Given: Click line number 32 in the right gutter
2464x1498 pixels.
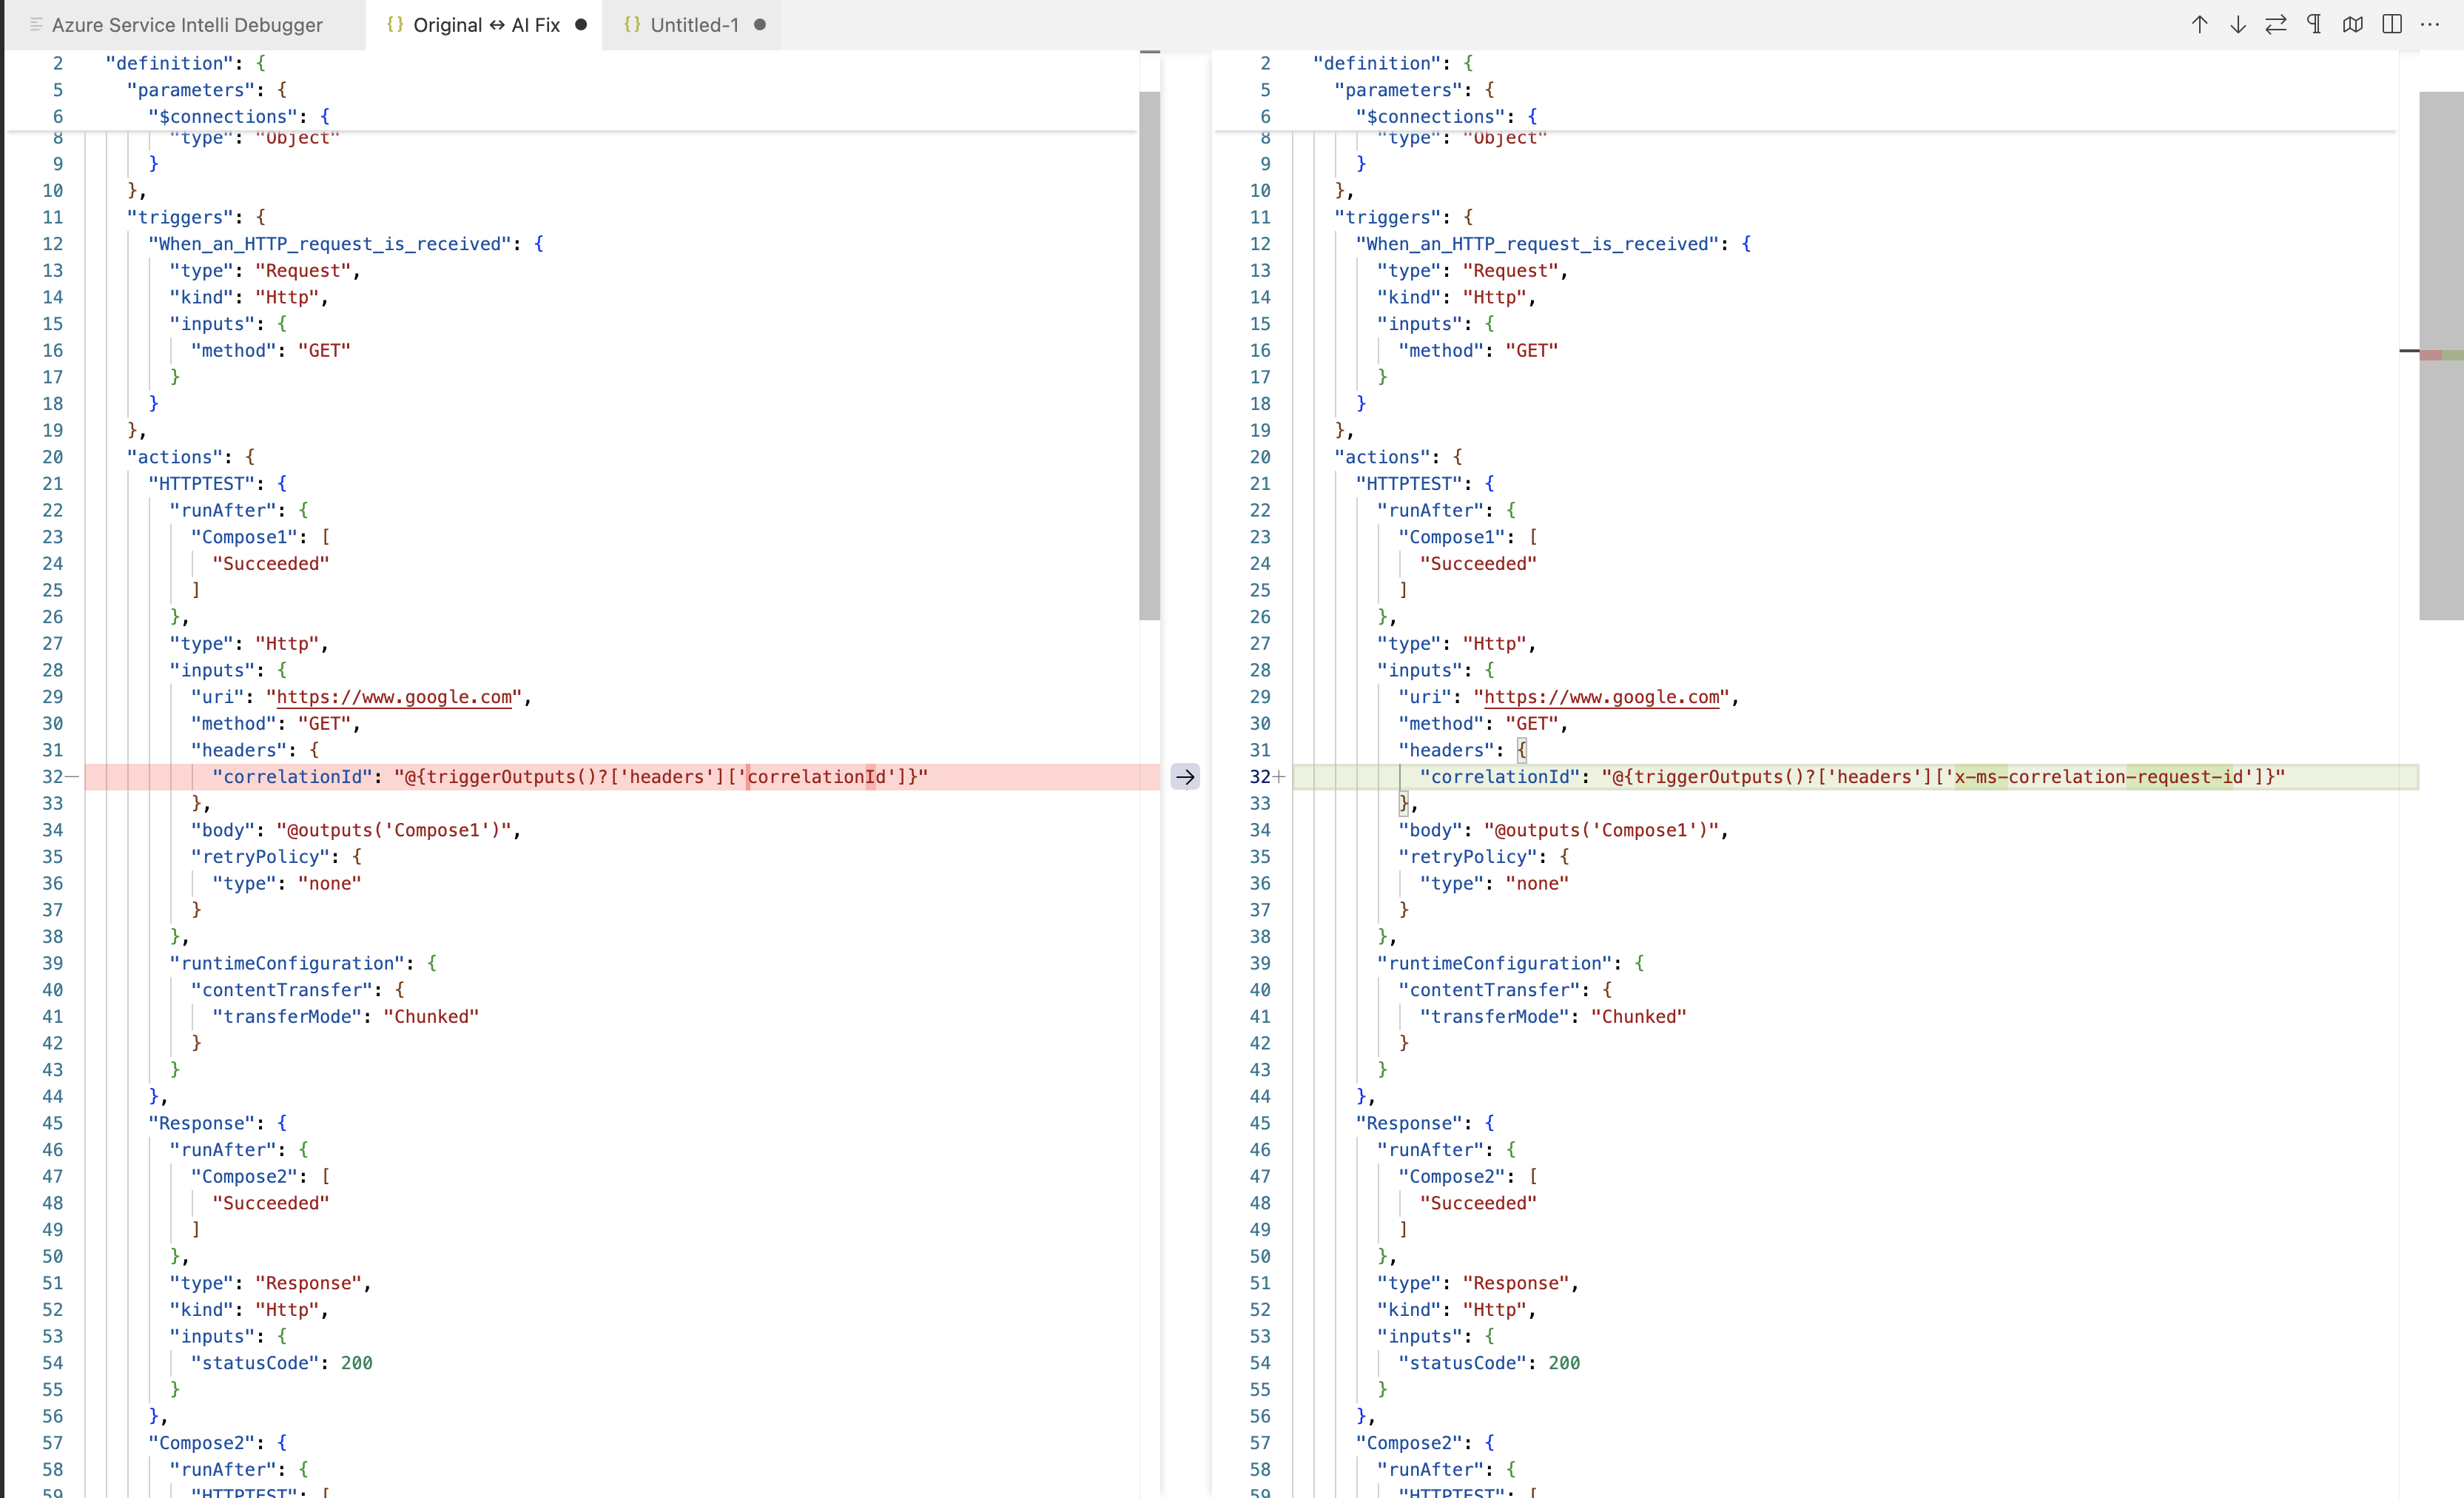Looking at the screenshot, I should click(1260, 777).
